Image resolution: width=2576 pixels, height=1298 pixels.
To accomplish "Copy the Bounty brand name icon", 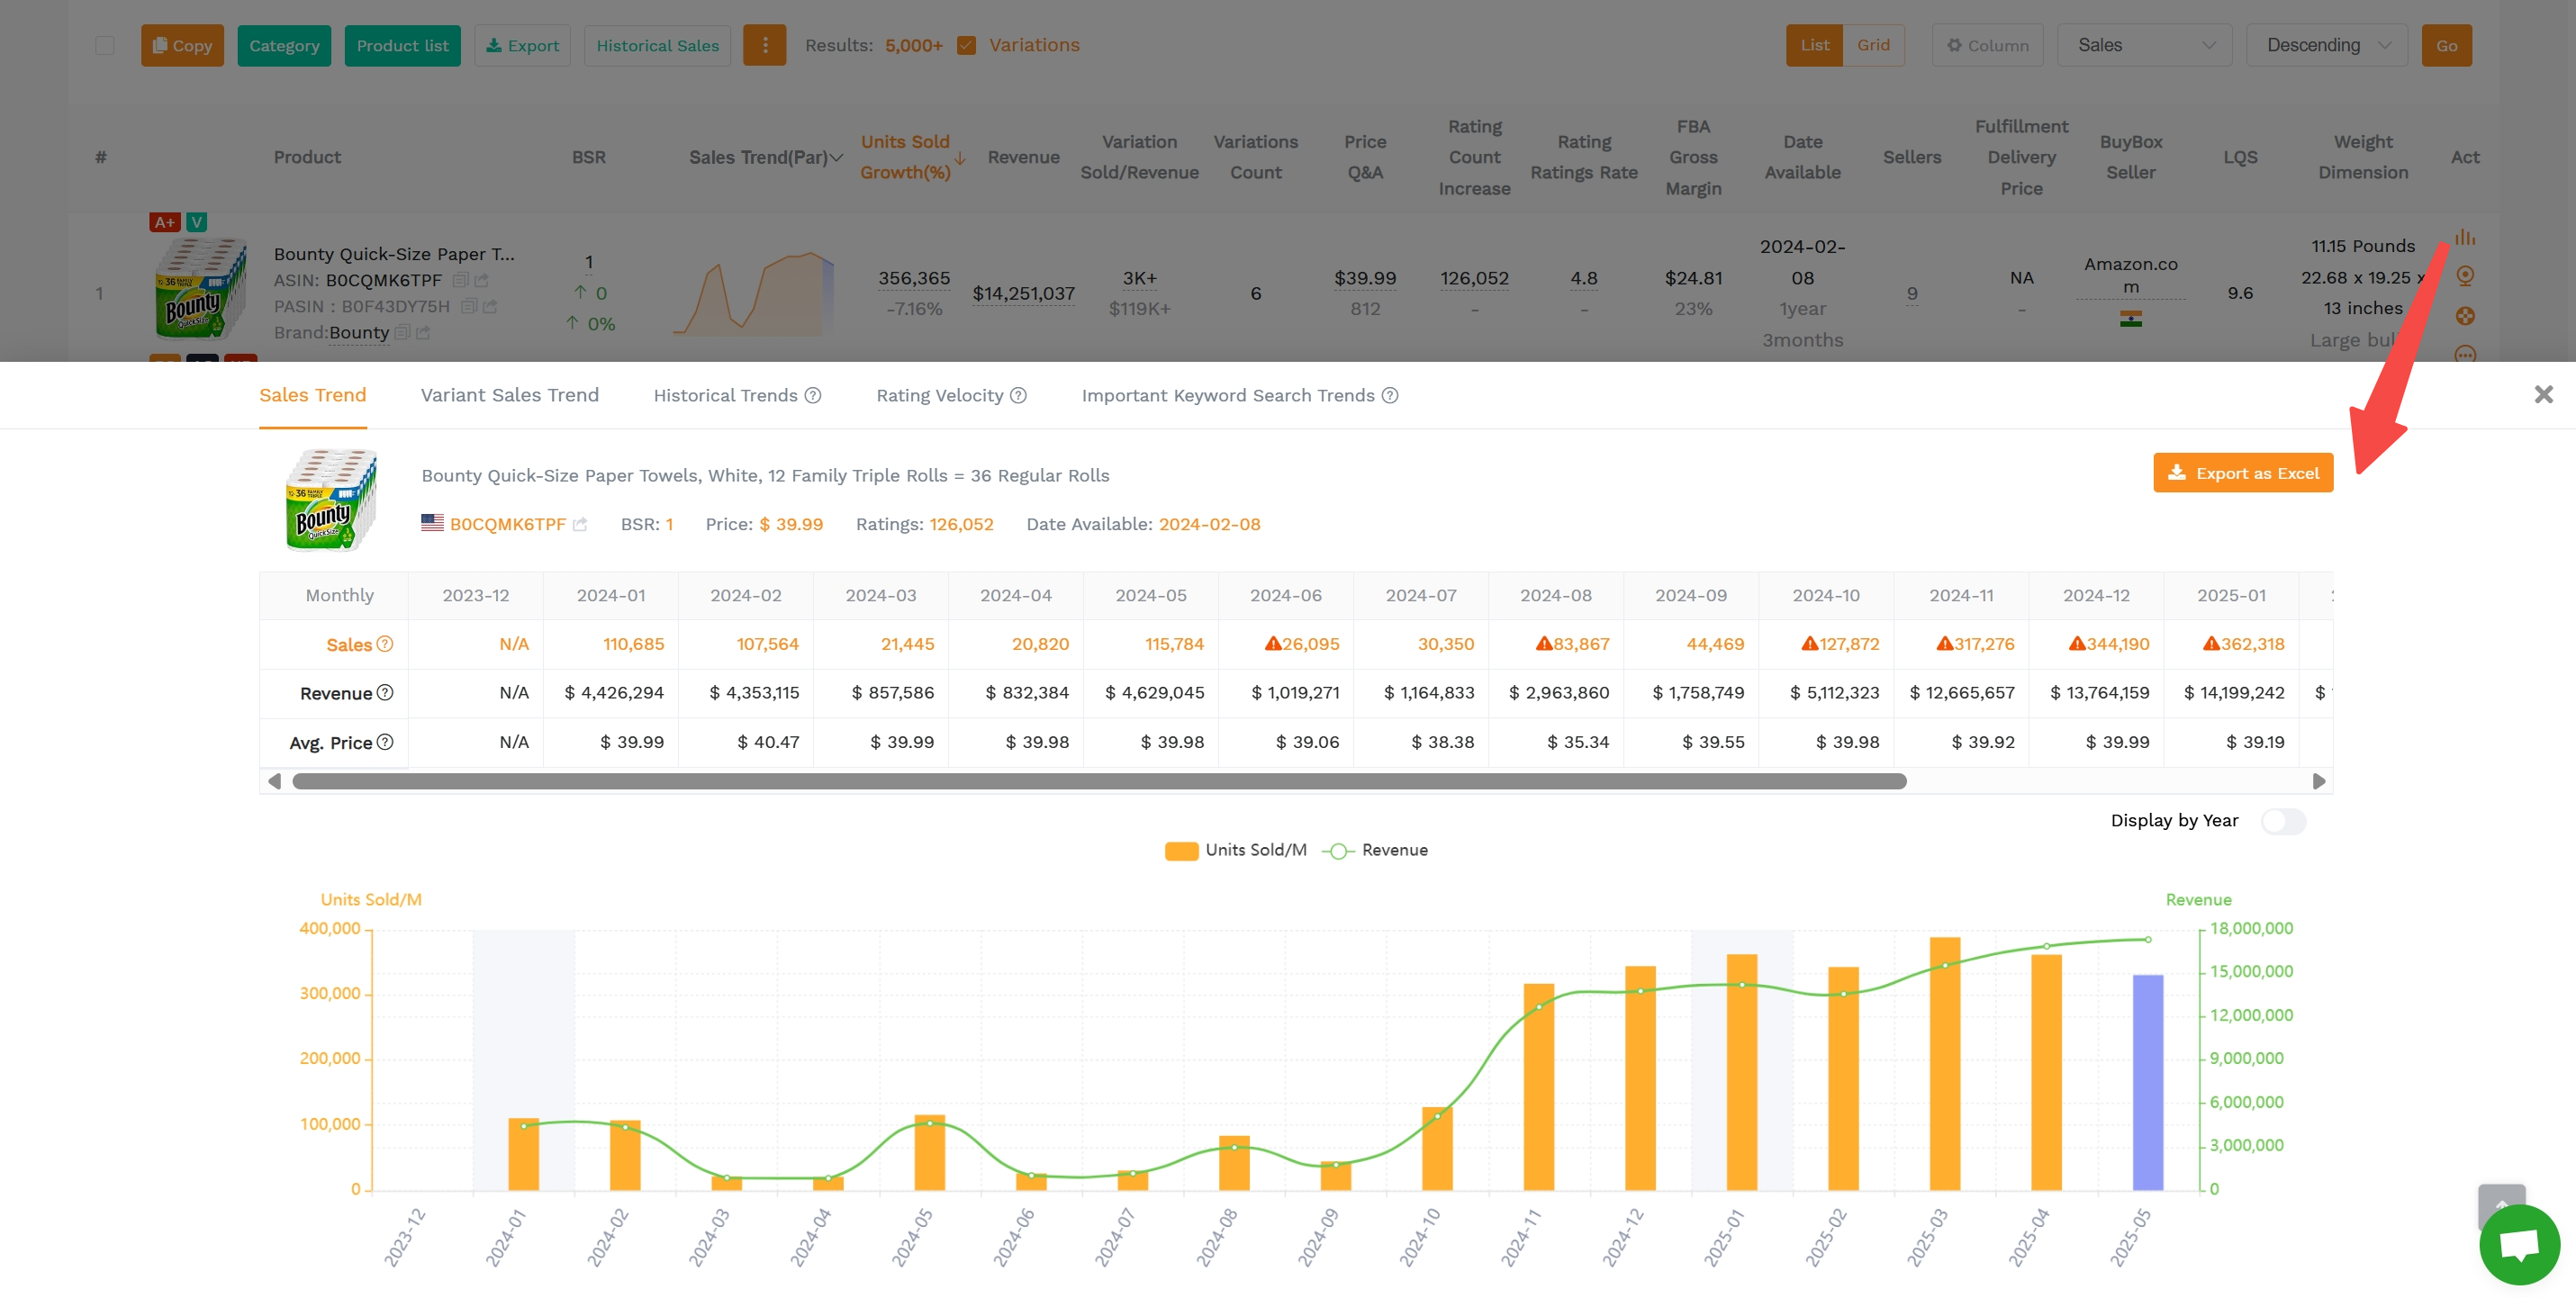I will (402, 332).
